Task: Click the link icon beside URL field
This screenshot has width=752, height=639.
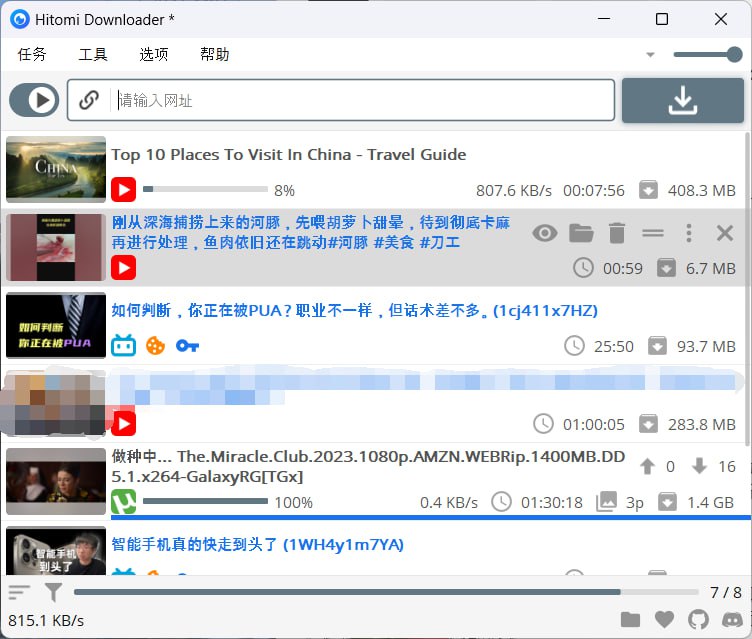Action: pos(89,100)
